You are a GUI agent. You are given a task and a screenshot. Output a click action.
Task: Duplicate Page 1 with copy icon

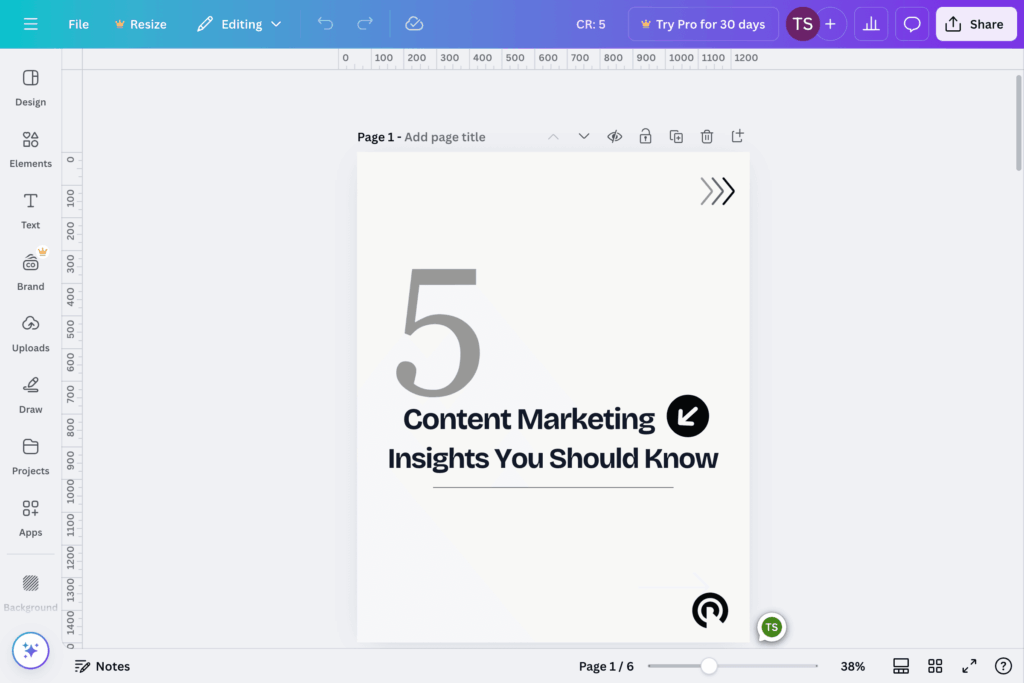point(676,136)
